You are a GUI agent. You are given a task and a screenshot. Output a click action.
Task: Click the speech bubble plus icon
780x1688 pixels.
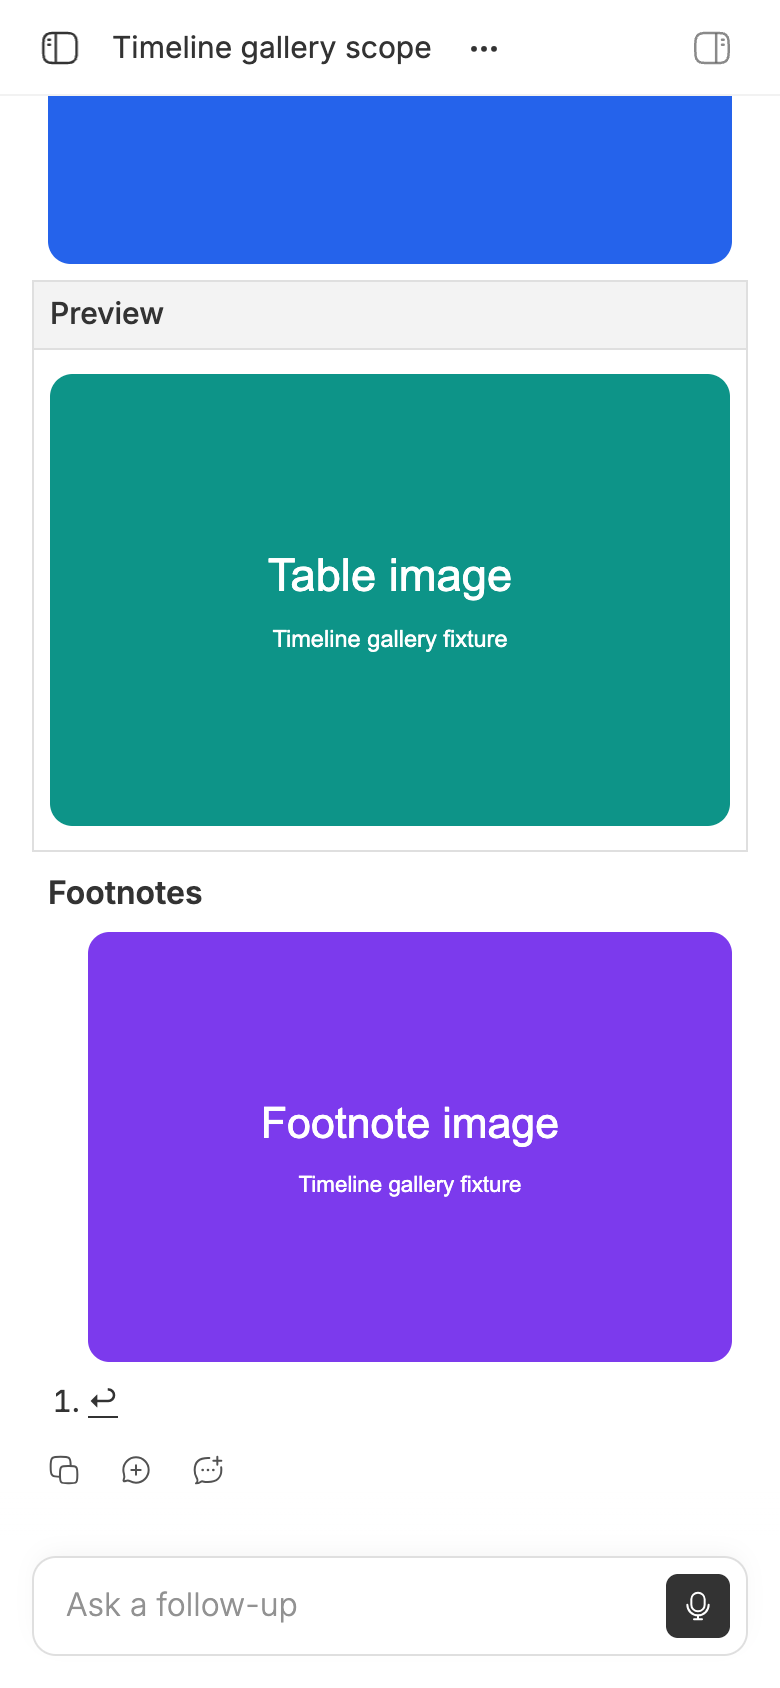pos(136,1470)
